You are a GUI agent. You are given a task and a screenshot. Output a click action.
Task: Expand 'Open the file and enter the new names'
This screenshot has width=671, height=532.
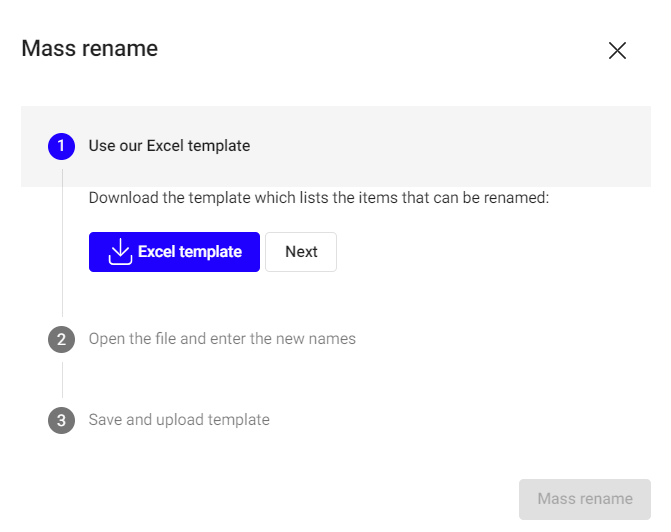222,339
